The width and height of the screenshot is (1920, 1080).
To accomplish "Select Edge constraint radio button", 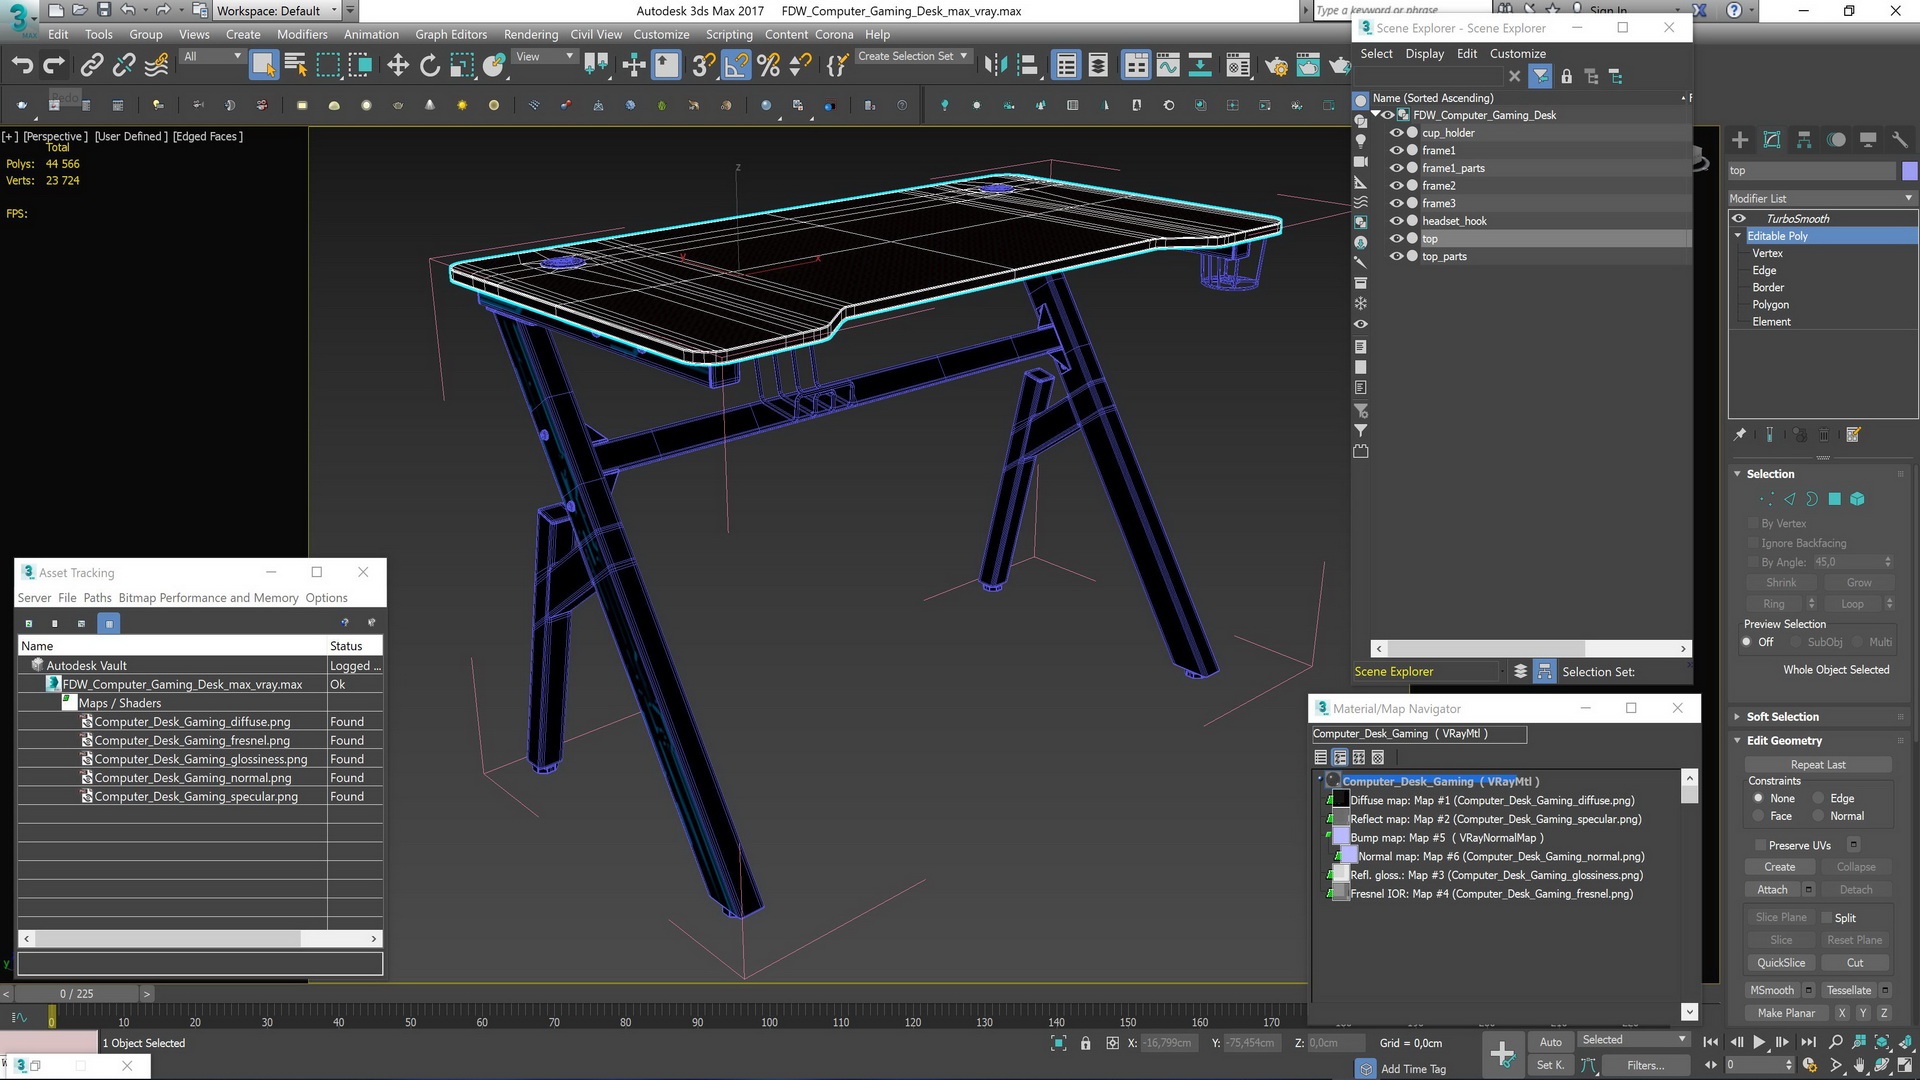I will click(x=1819, y=798).
